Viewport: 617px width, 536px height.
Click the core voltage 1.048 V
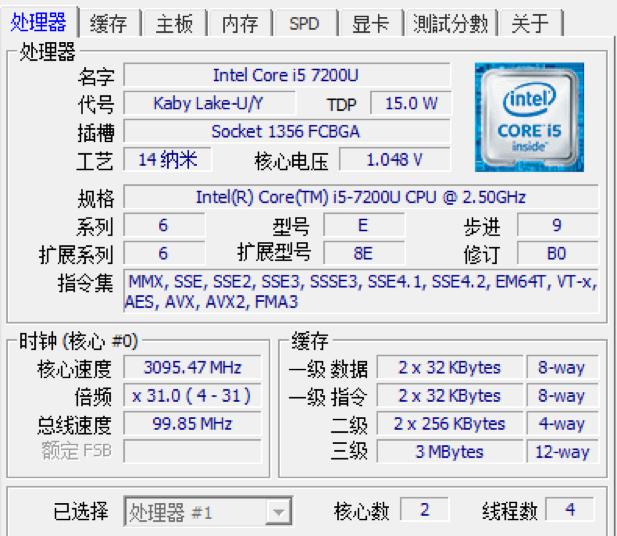pos(395,159)
